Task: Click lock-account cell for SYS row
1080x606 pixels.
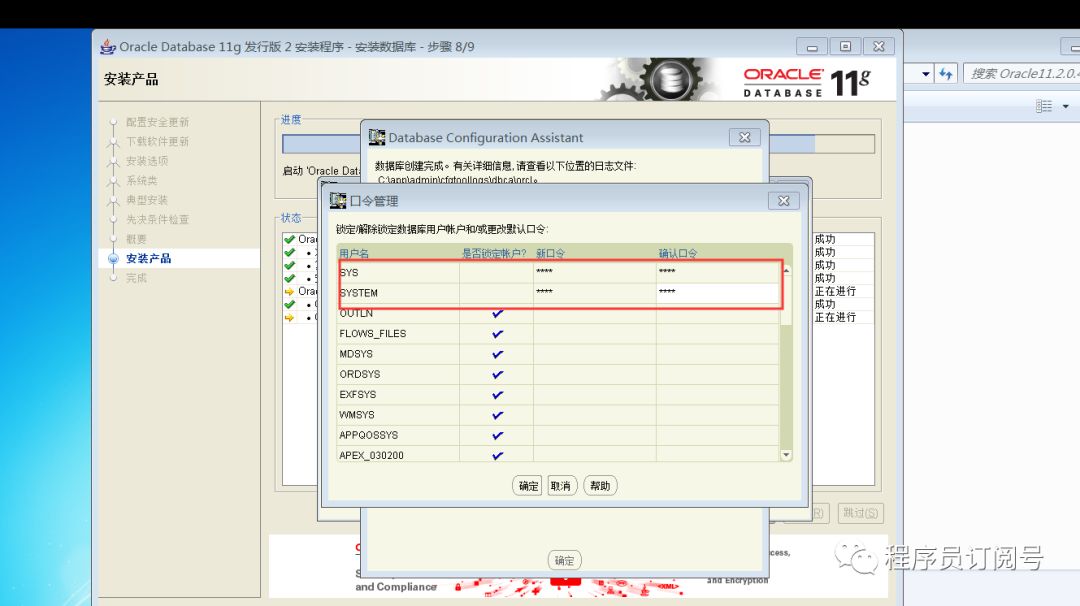Action: (496, 272)
